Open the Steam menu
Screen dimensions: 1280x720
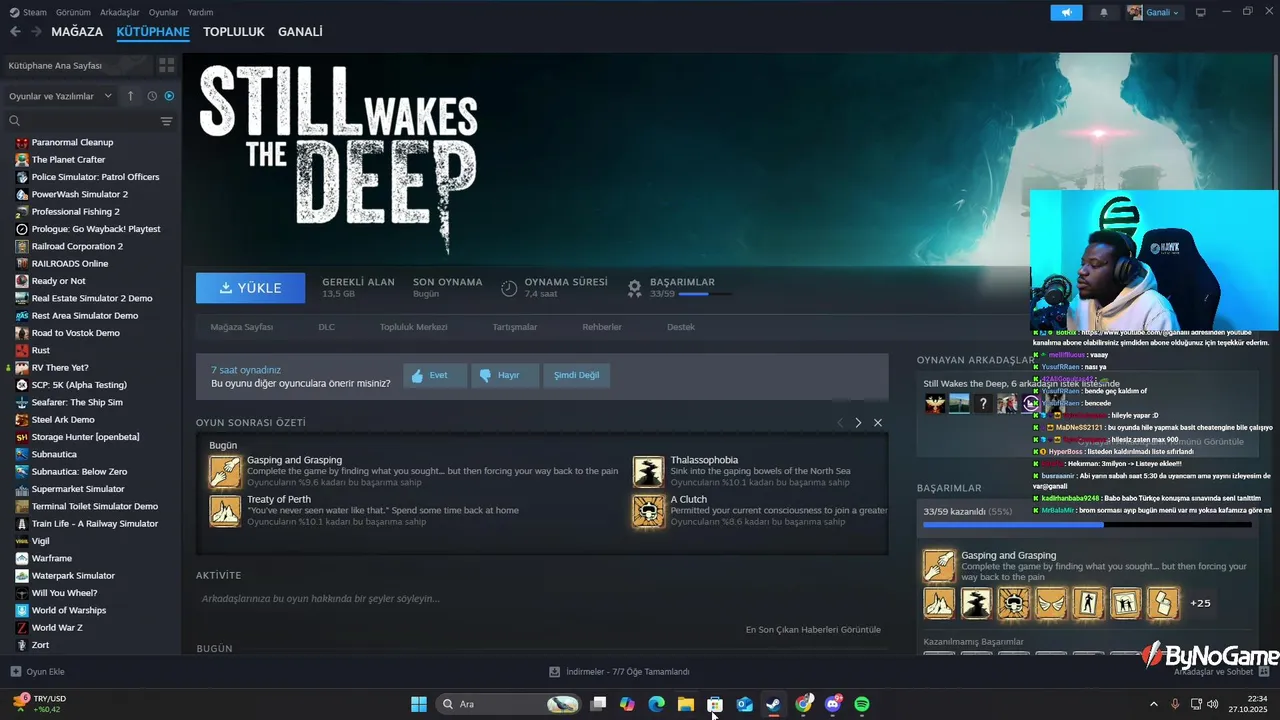[x=29, y=12]
